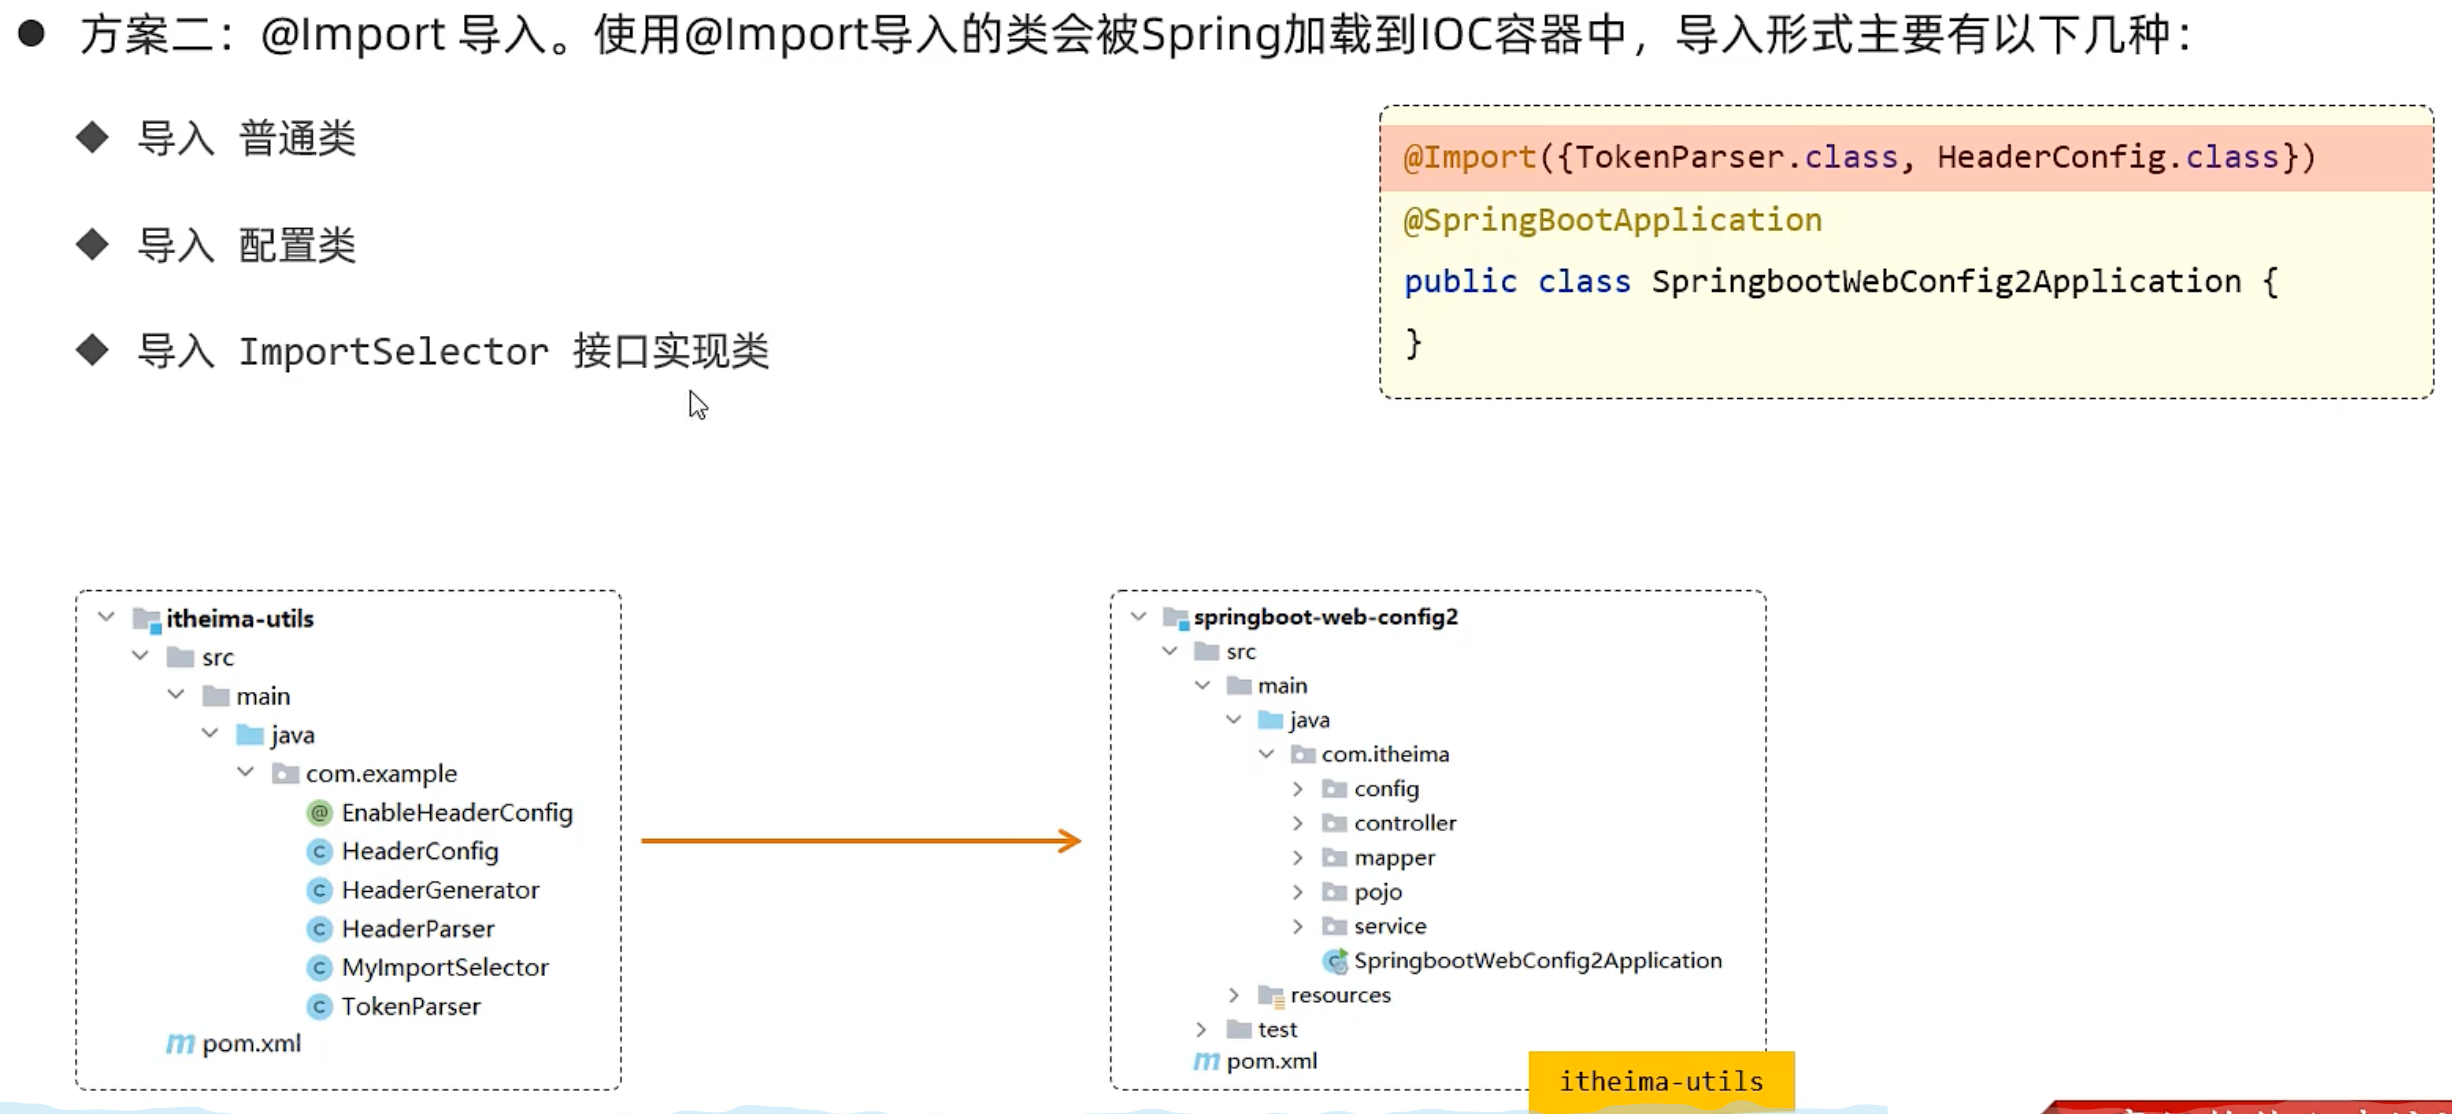2452x1114 pixels.
Task: Select pom.xml under springboot-web-config2
Action: (x=1271, y=1061)
